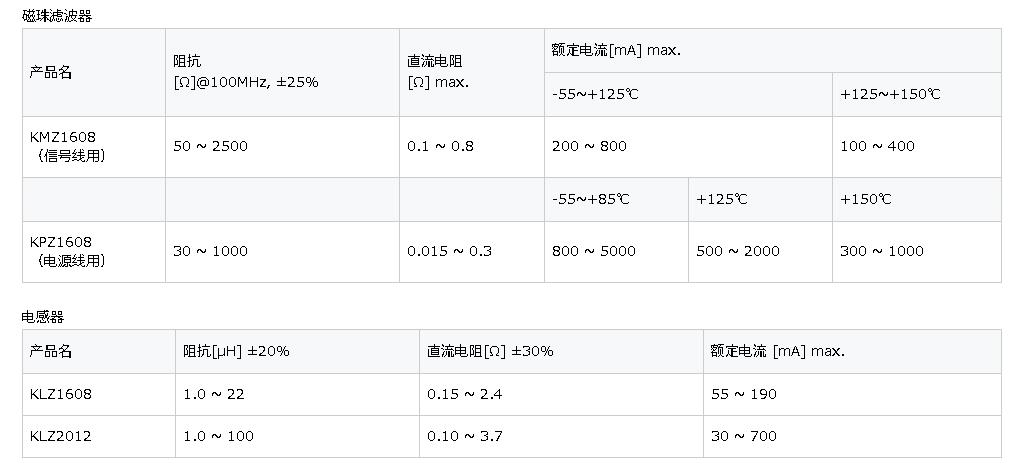Screen dimensions: 1018x468
Task: Select the 200 ~ 800 rated current cell
Action: pos(688,147)
